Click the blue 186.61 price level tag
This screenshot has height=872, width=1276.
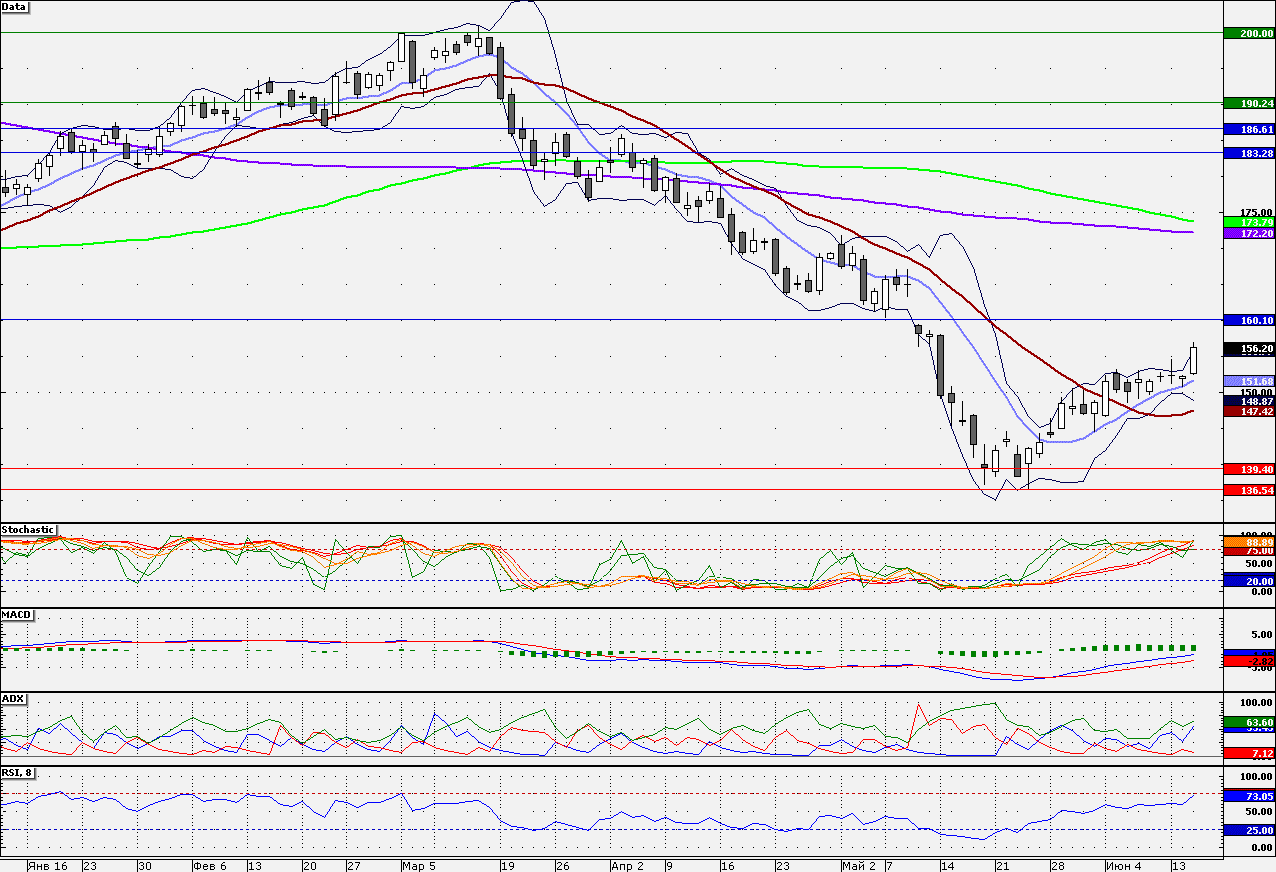(1250, 129)
